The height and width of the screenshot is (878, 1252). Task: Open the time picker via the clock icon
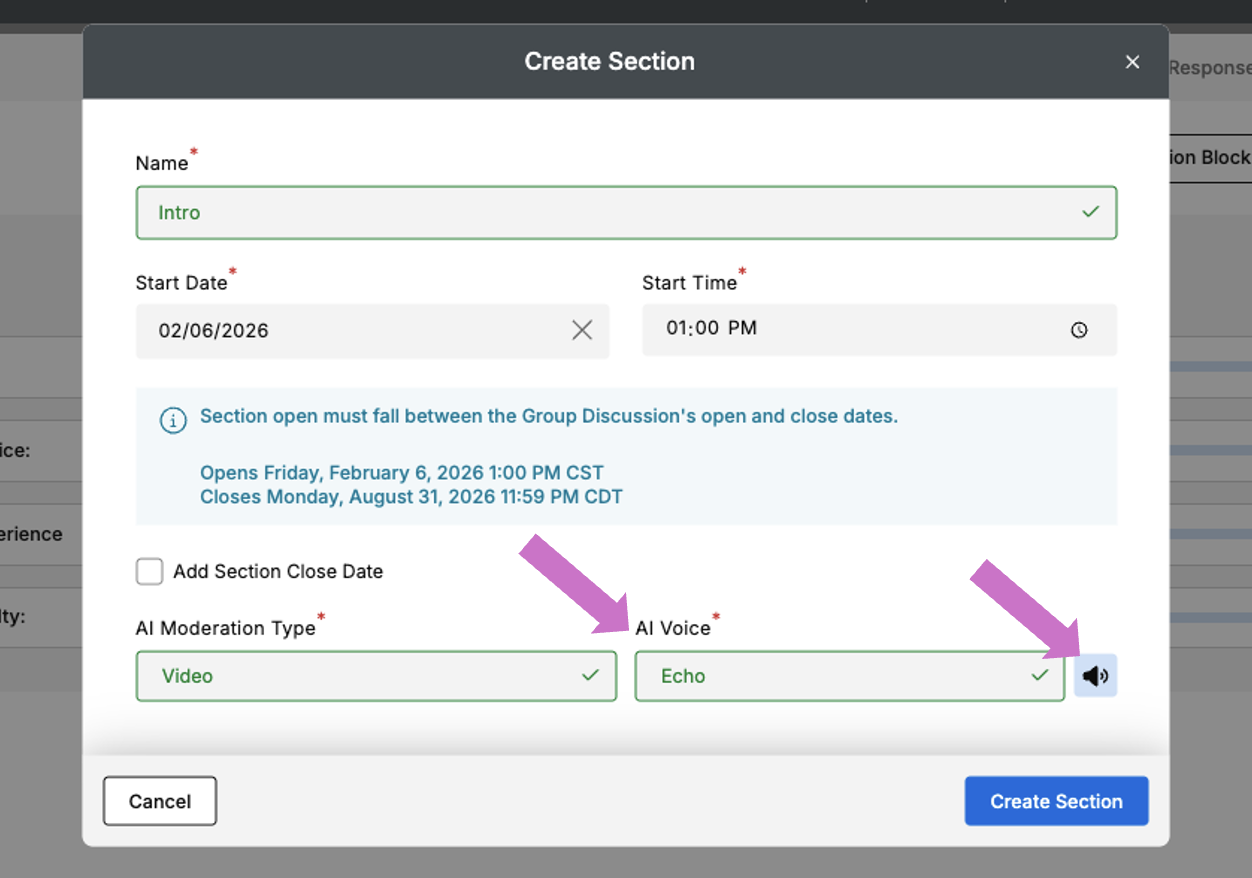point(1079,329)
